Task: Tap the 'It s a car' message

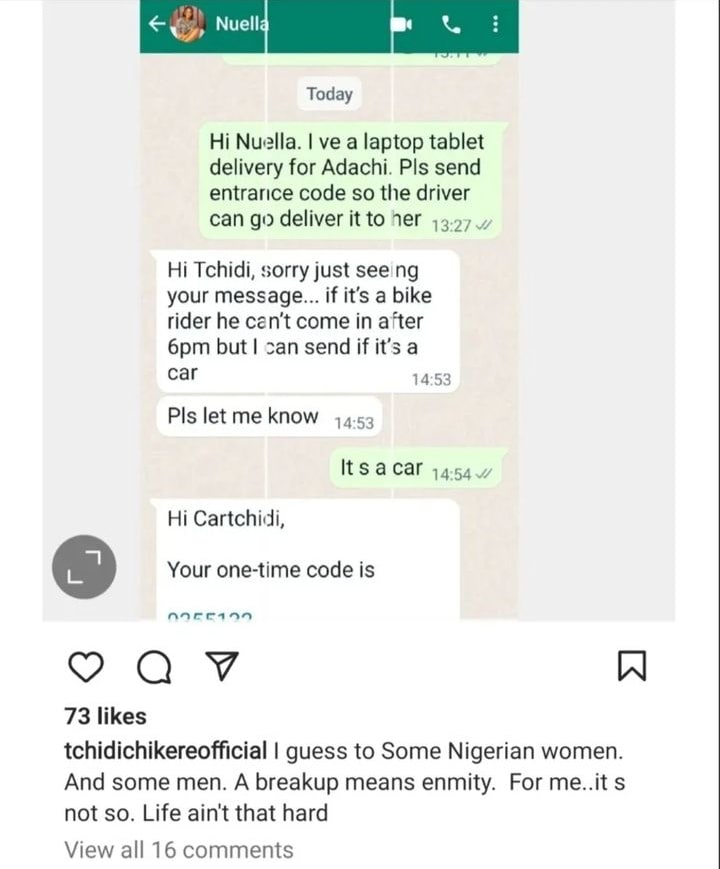Action: pyautogui.click(x=418, y=469)
